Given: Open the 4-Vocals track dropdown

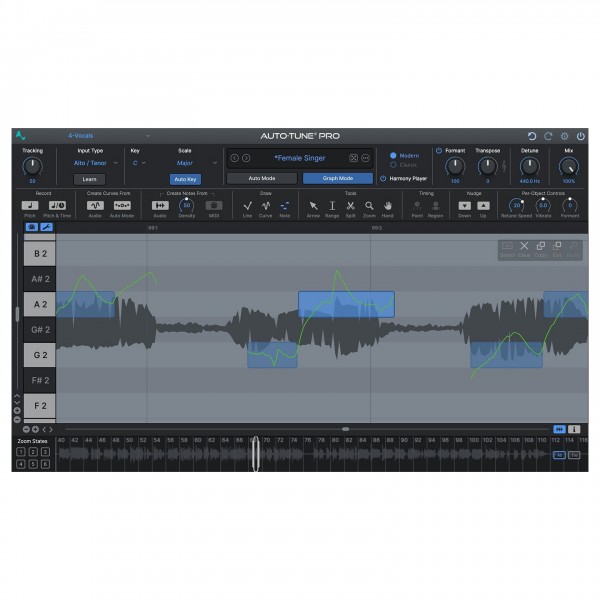Looking at the screenshot, I should [109, 136].
